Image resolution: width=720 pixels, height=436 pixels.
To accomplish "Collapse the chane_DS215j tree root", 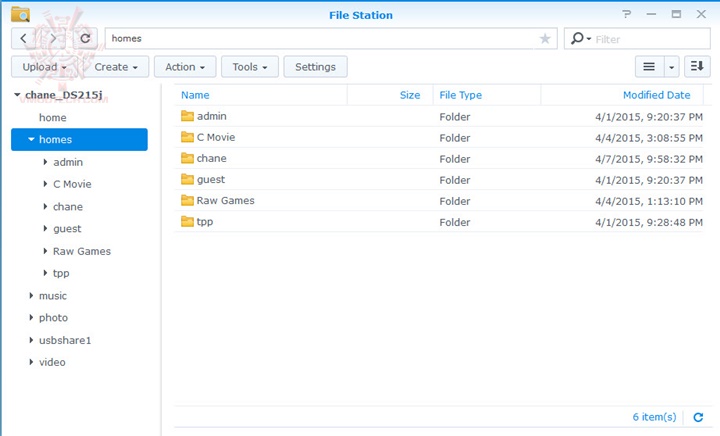I will click(17, 95).
